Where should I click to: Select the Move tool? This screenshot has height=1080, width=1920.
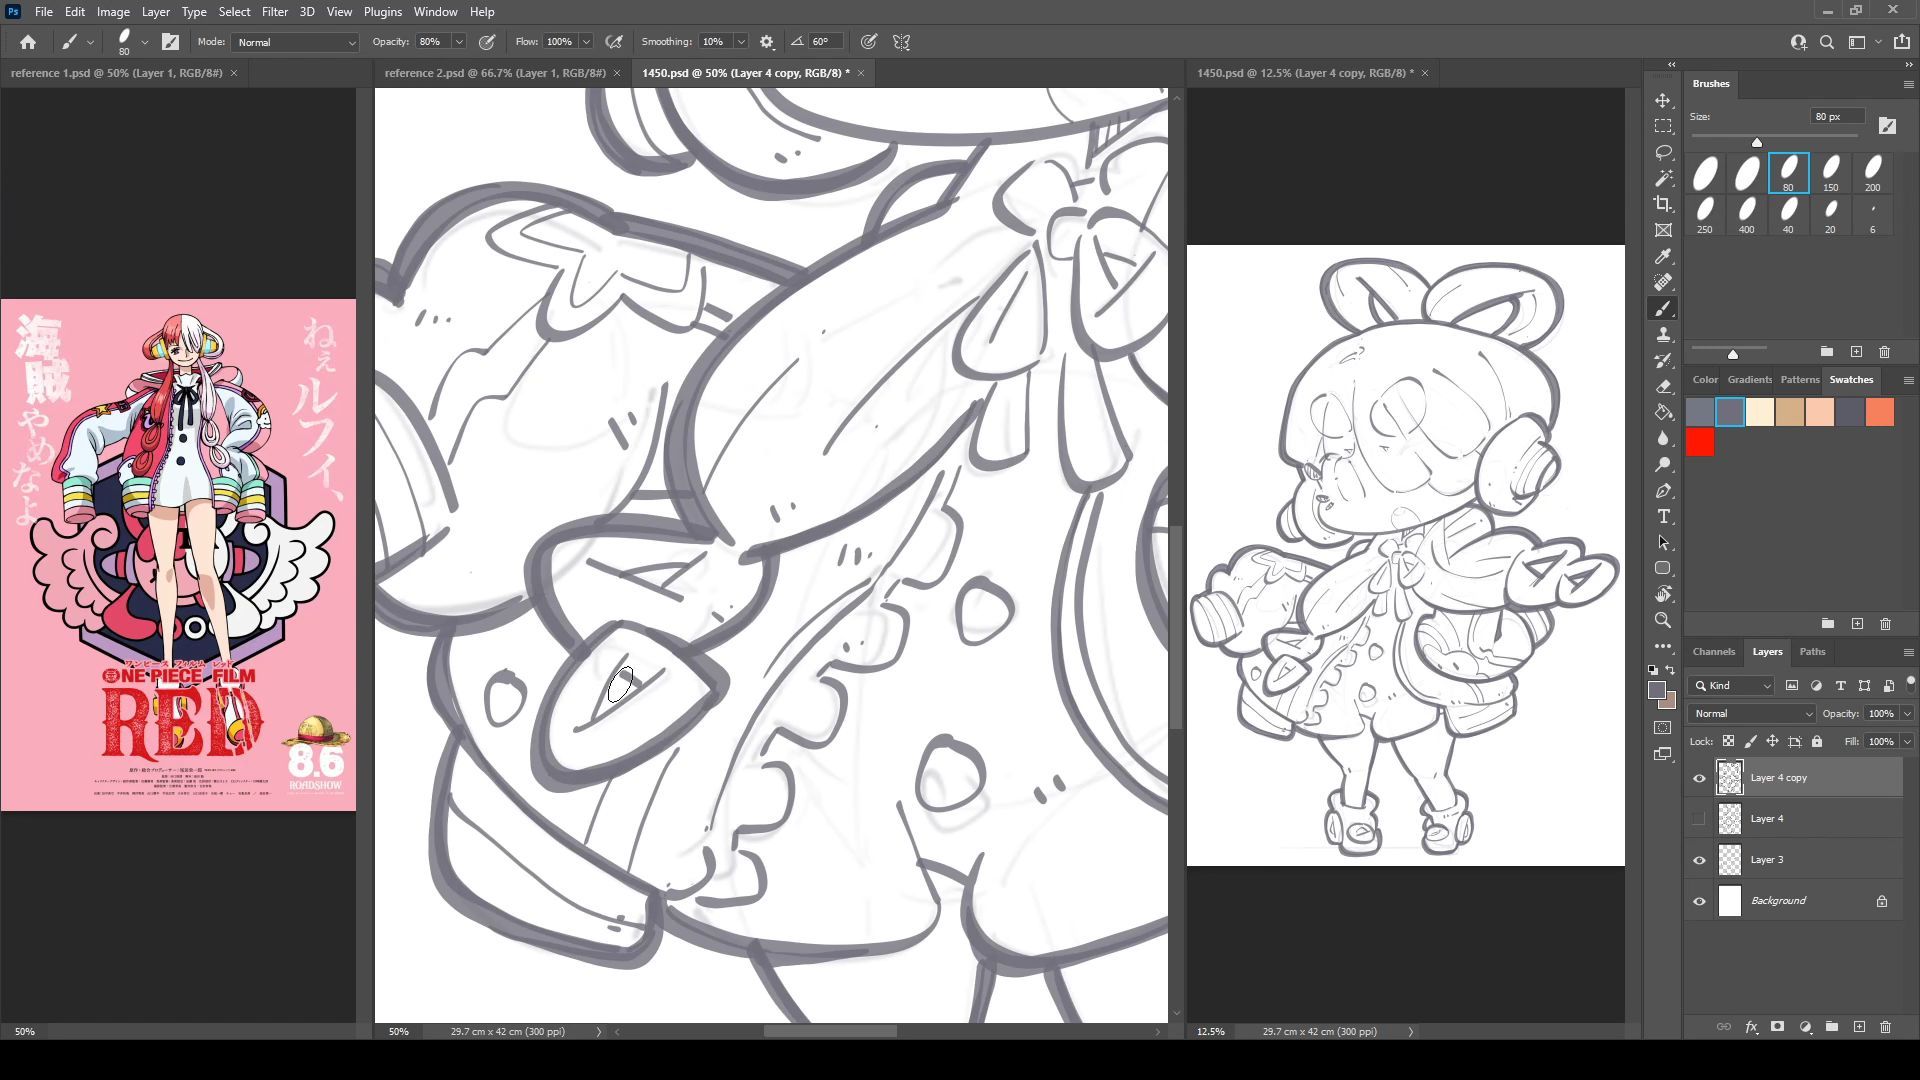coord(1663,101)
